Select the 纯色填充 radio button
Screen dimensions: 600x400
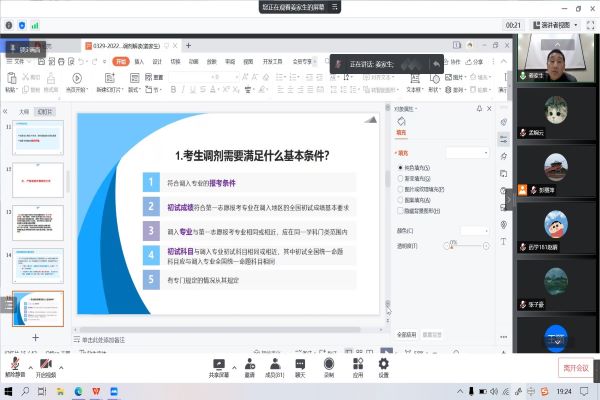tap(401, 169)
